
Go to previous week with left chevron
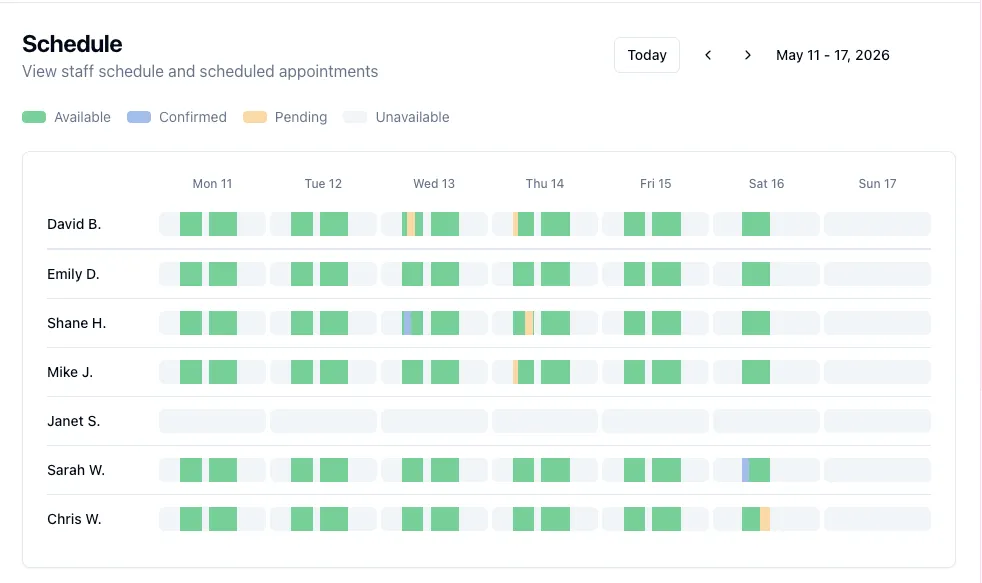click(x=708, y=55)
